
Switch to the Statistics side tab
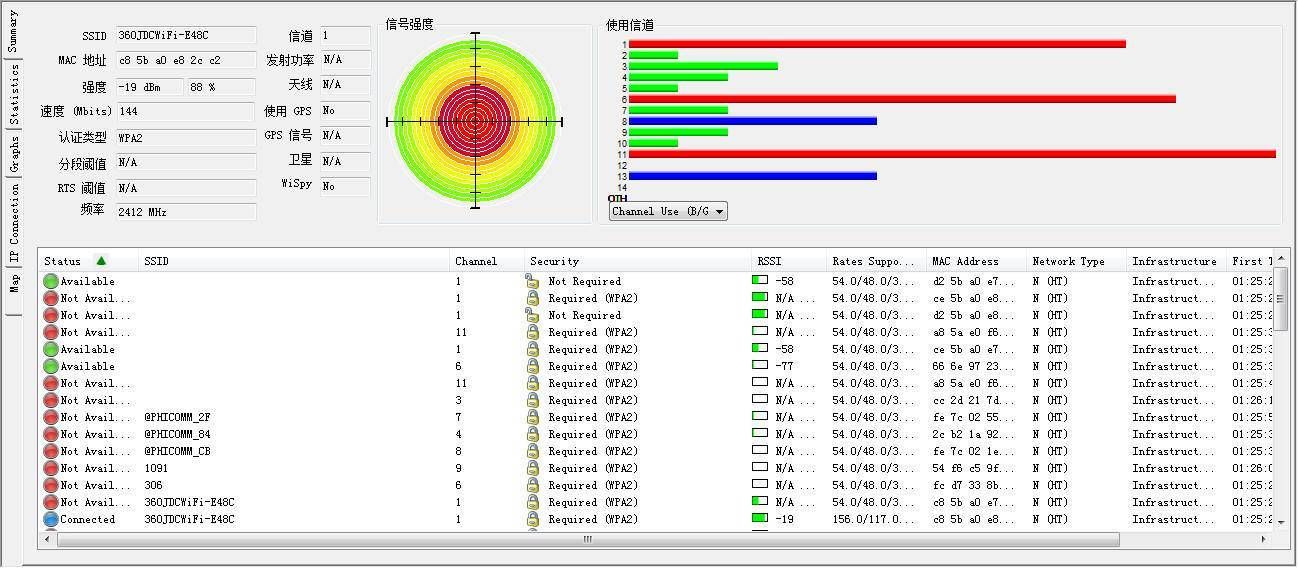(x=14, y=94)
